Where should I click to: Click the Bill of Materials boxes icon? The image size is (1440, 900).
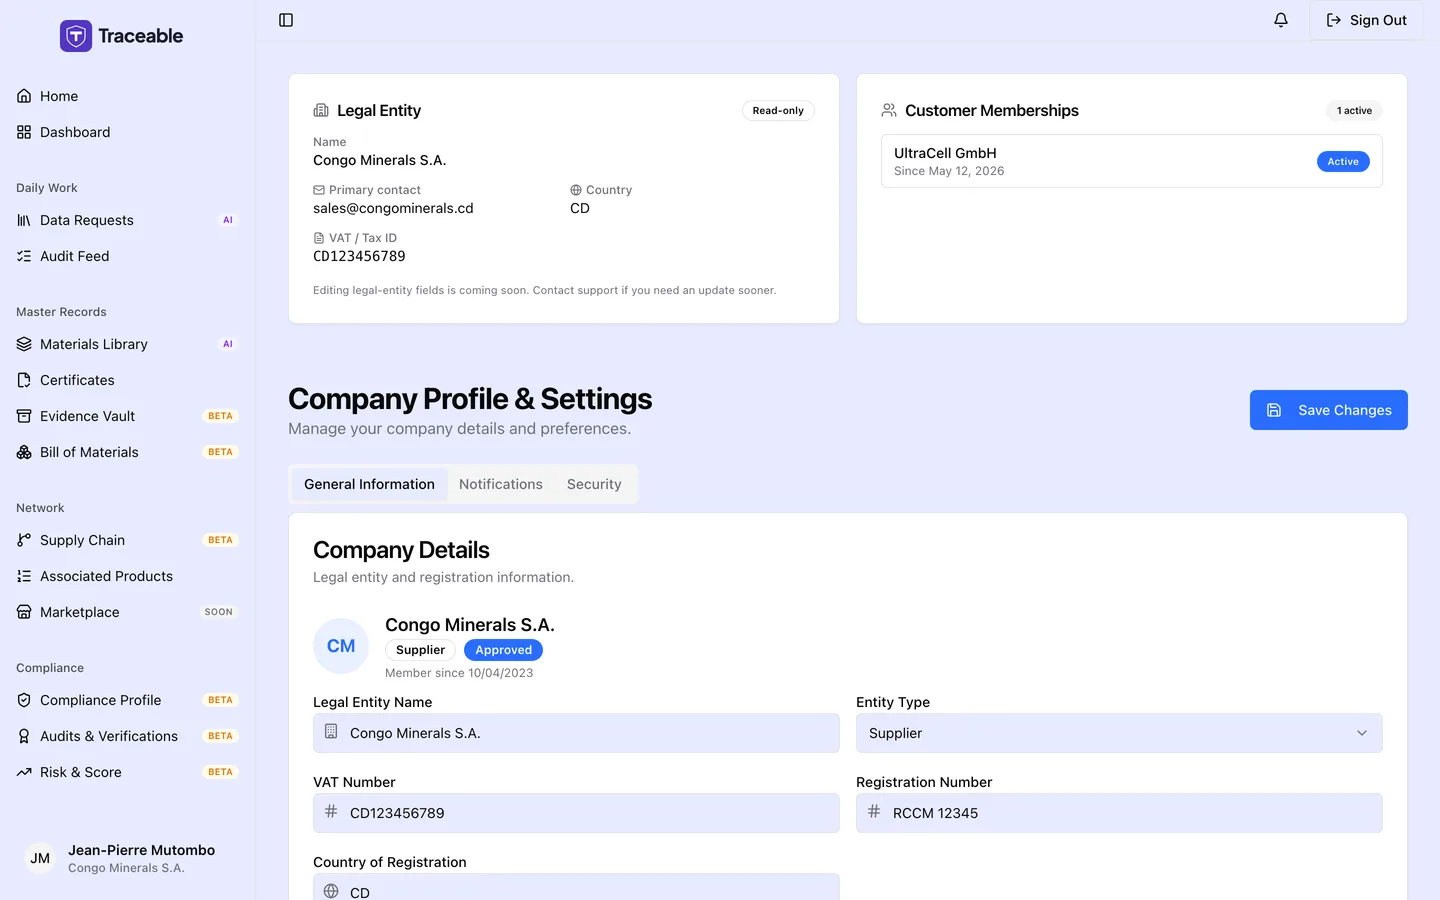point(24,452)
